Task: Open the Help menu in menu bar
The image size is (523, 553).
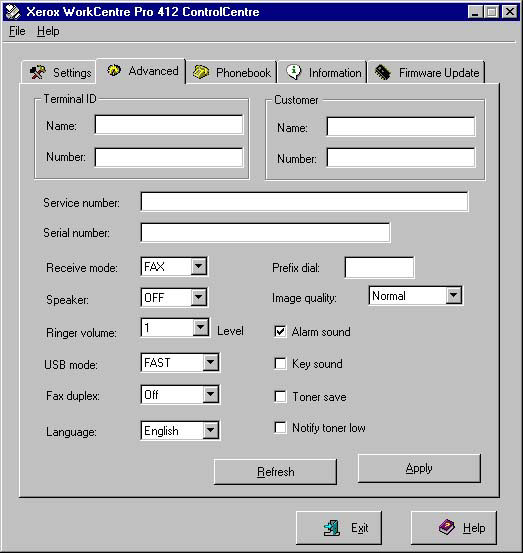Action: pos(48,31)
